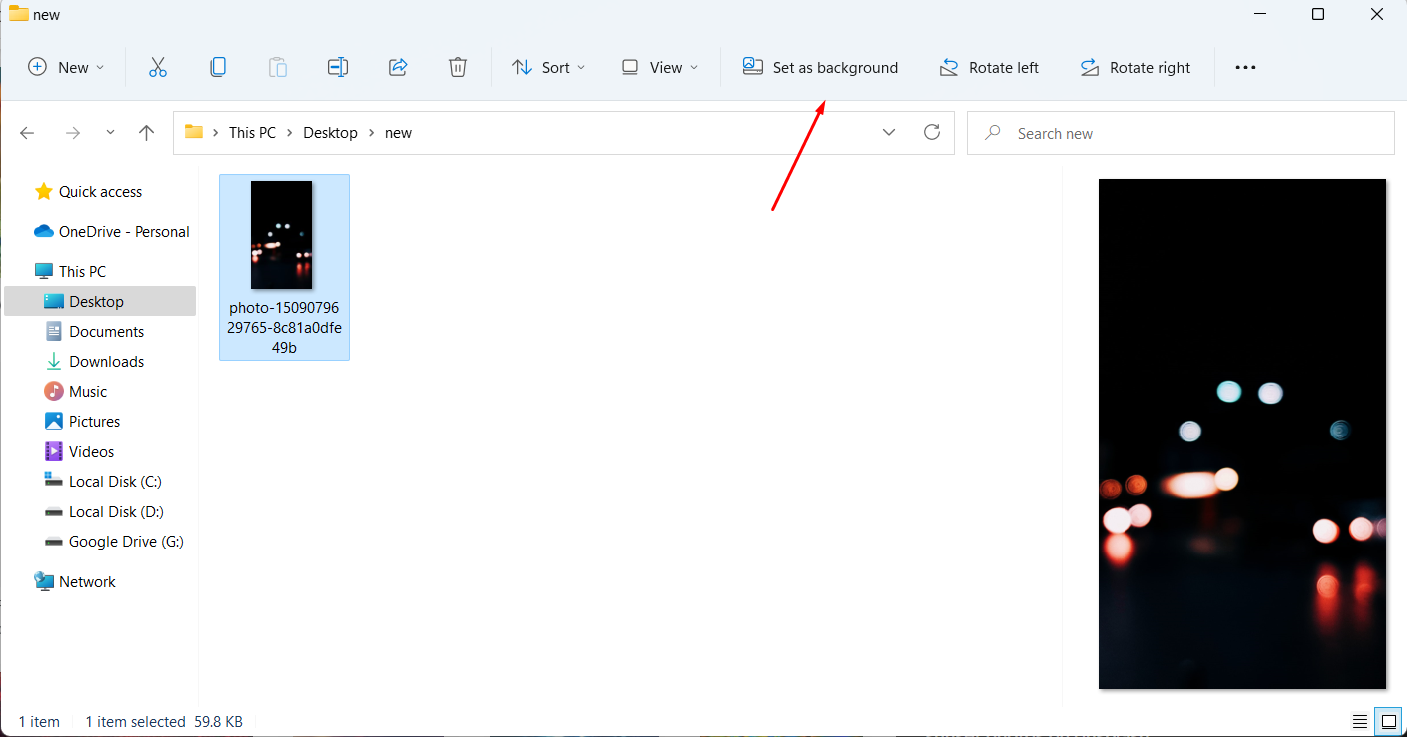Expand address bar history dropdown
This screenshot has height=737, width=1407.
pos(888,133)
